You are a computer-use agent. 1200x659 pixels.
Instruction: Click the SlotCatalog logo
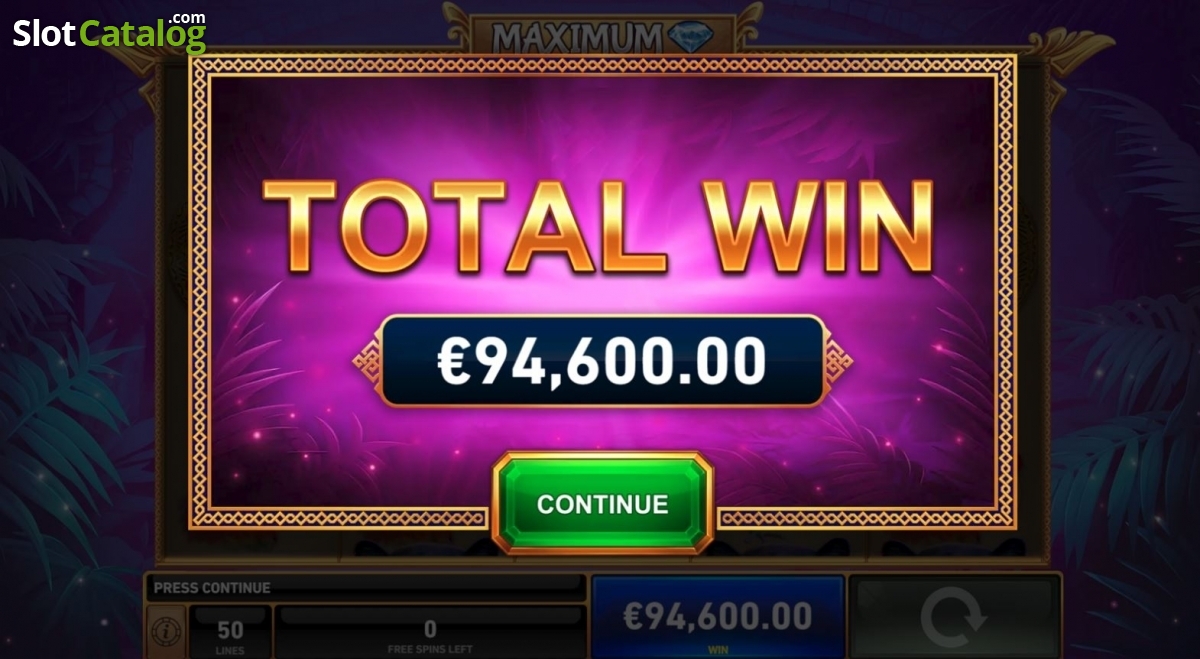110,33
